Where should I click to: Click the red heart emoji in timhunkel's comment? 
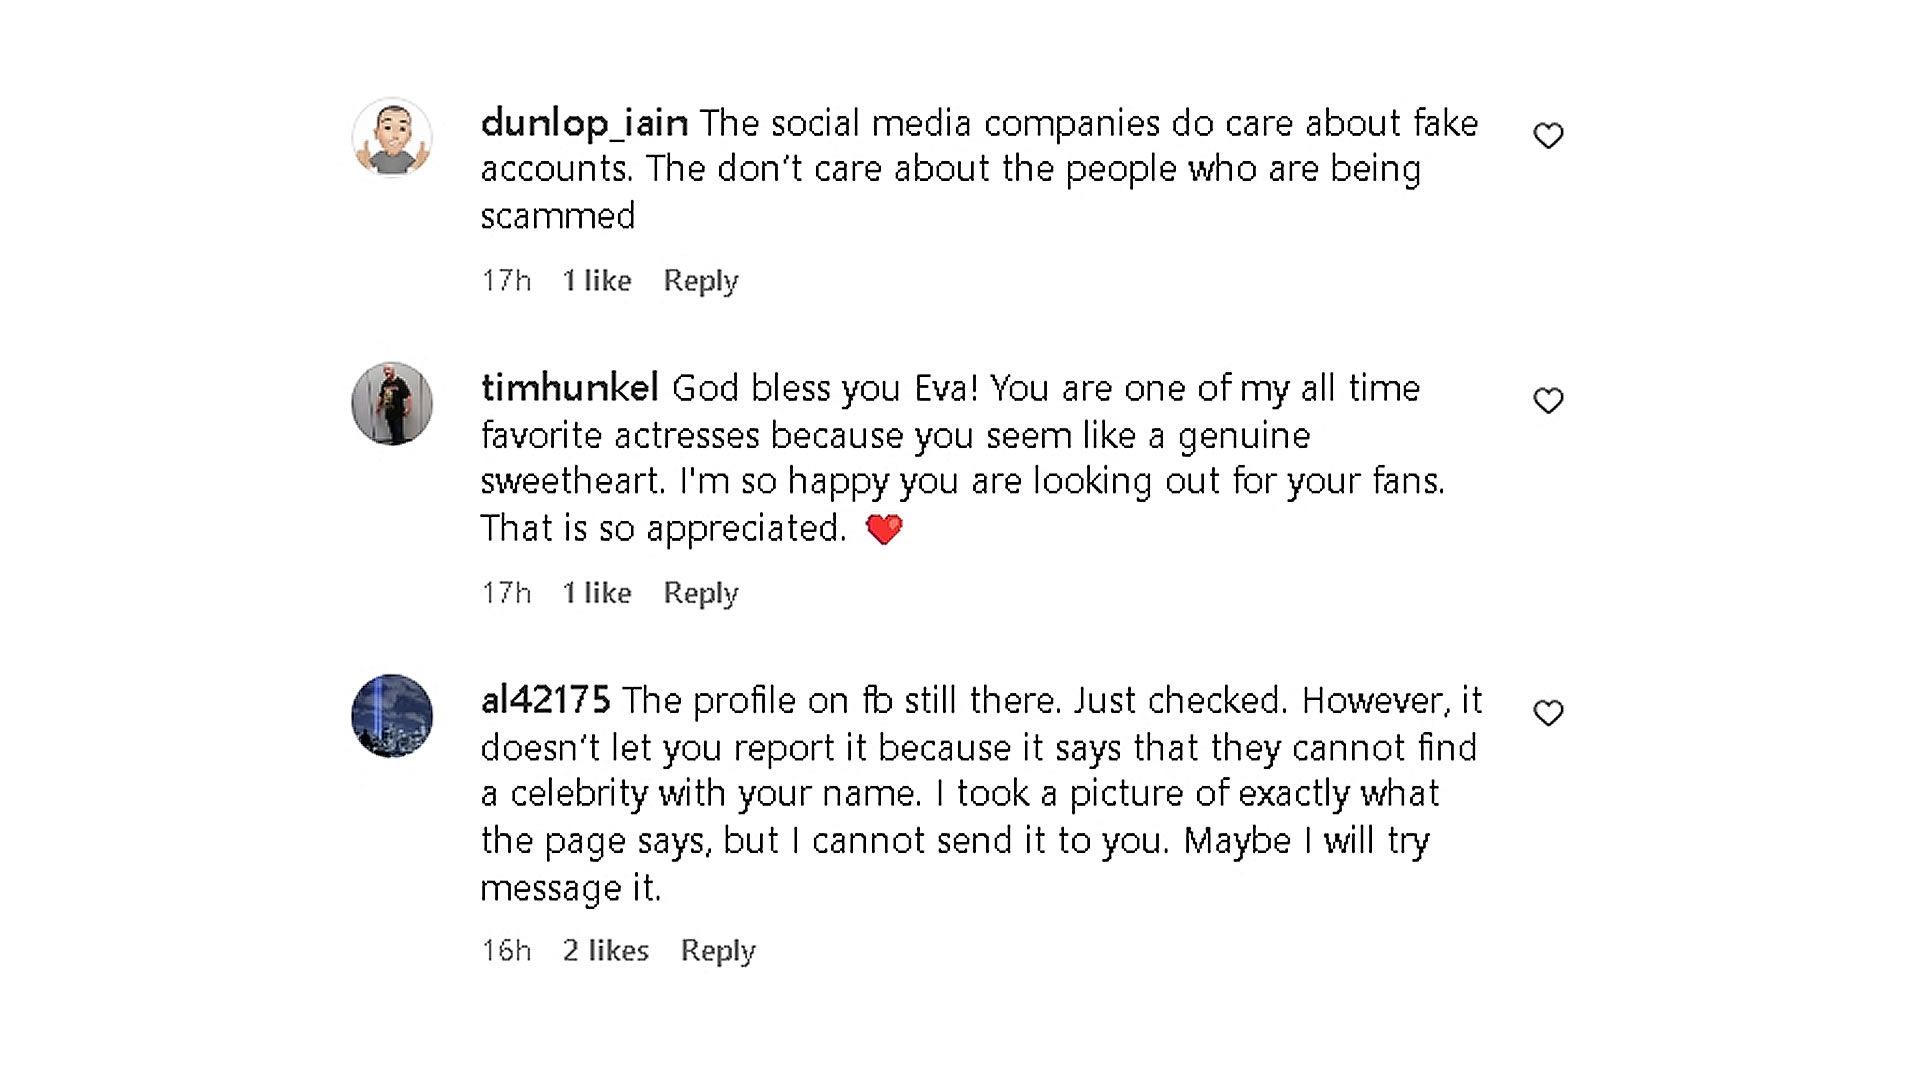[884, 529]
